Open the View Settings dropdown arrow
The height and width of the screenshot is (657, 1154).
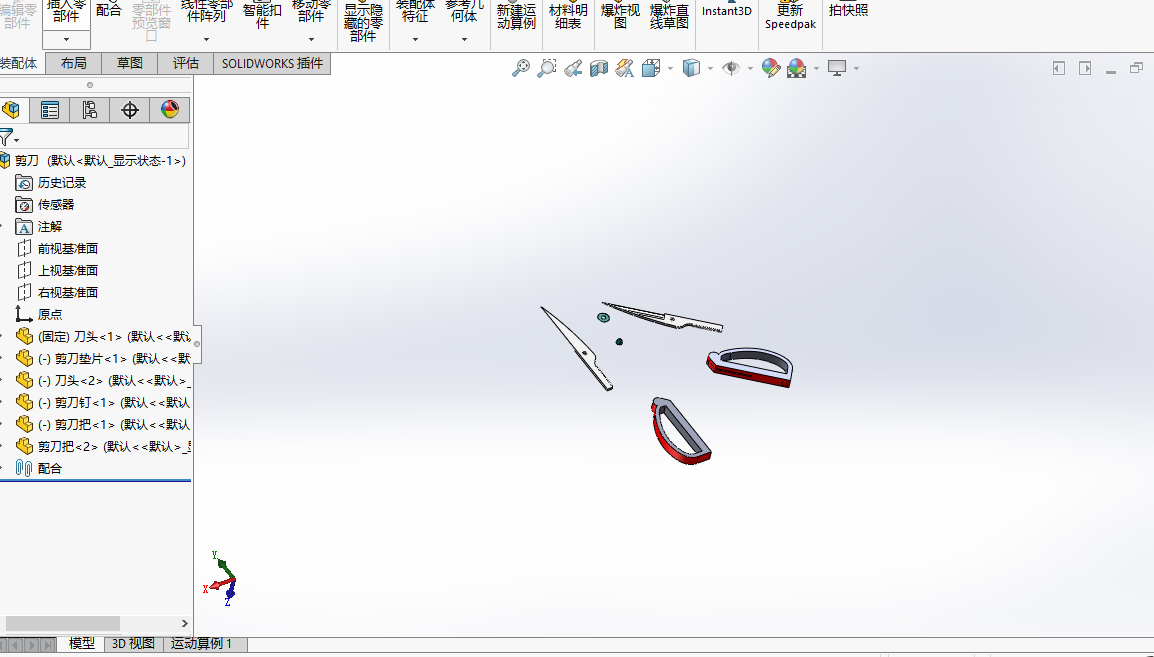[856, 68]
